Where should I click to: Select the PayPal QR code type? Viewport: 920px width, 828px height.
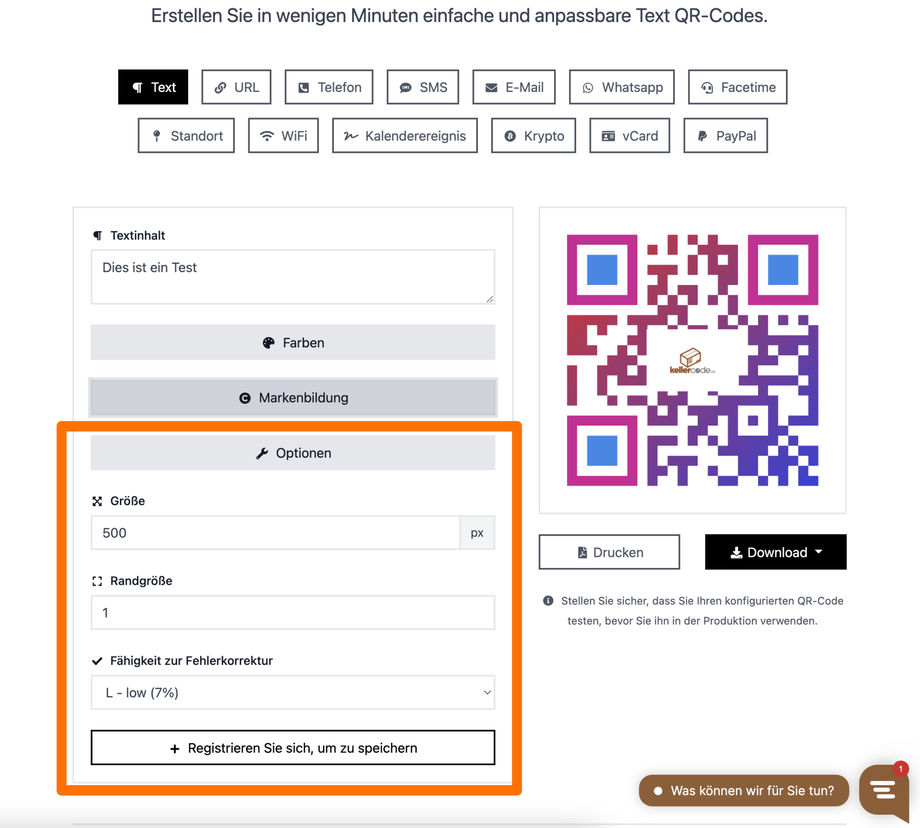(x=726, y=136)
